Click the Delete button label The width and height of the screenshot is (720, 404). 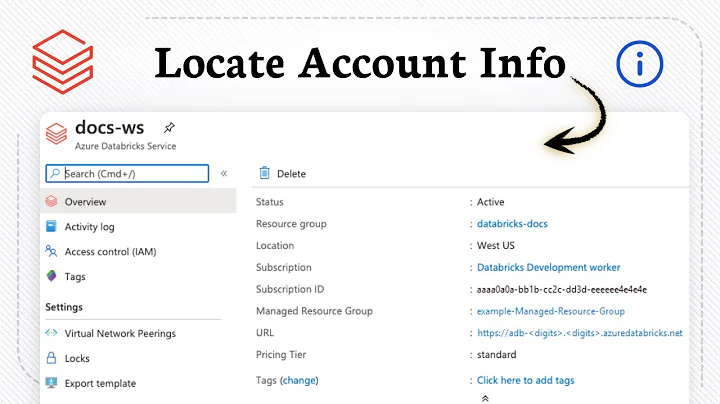click(x=291, y=174)
